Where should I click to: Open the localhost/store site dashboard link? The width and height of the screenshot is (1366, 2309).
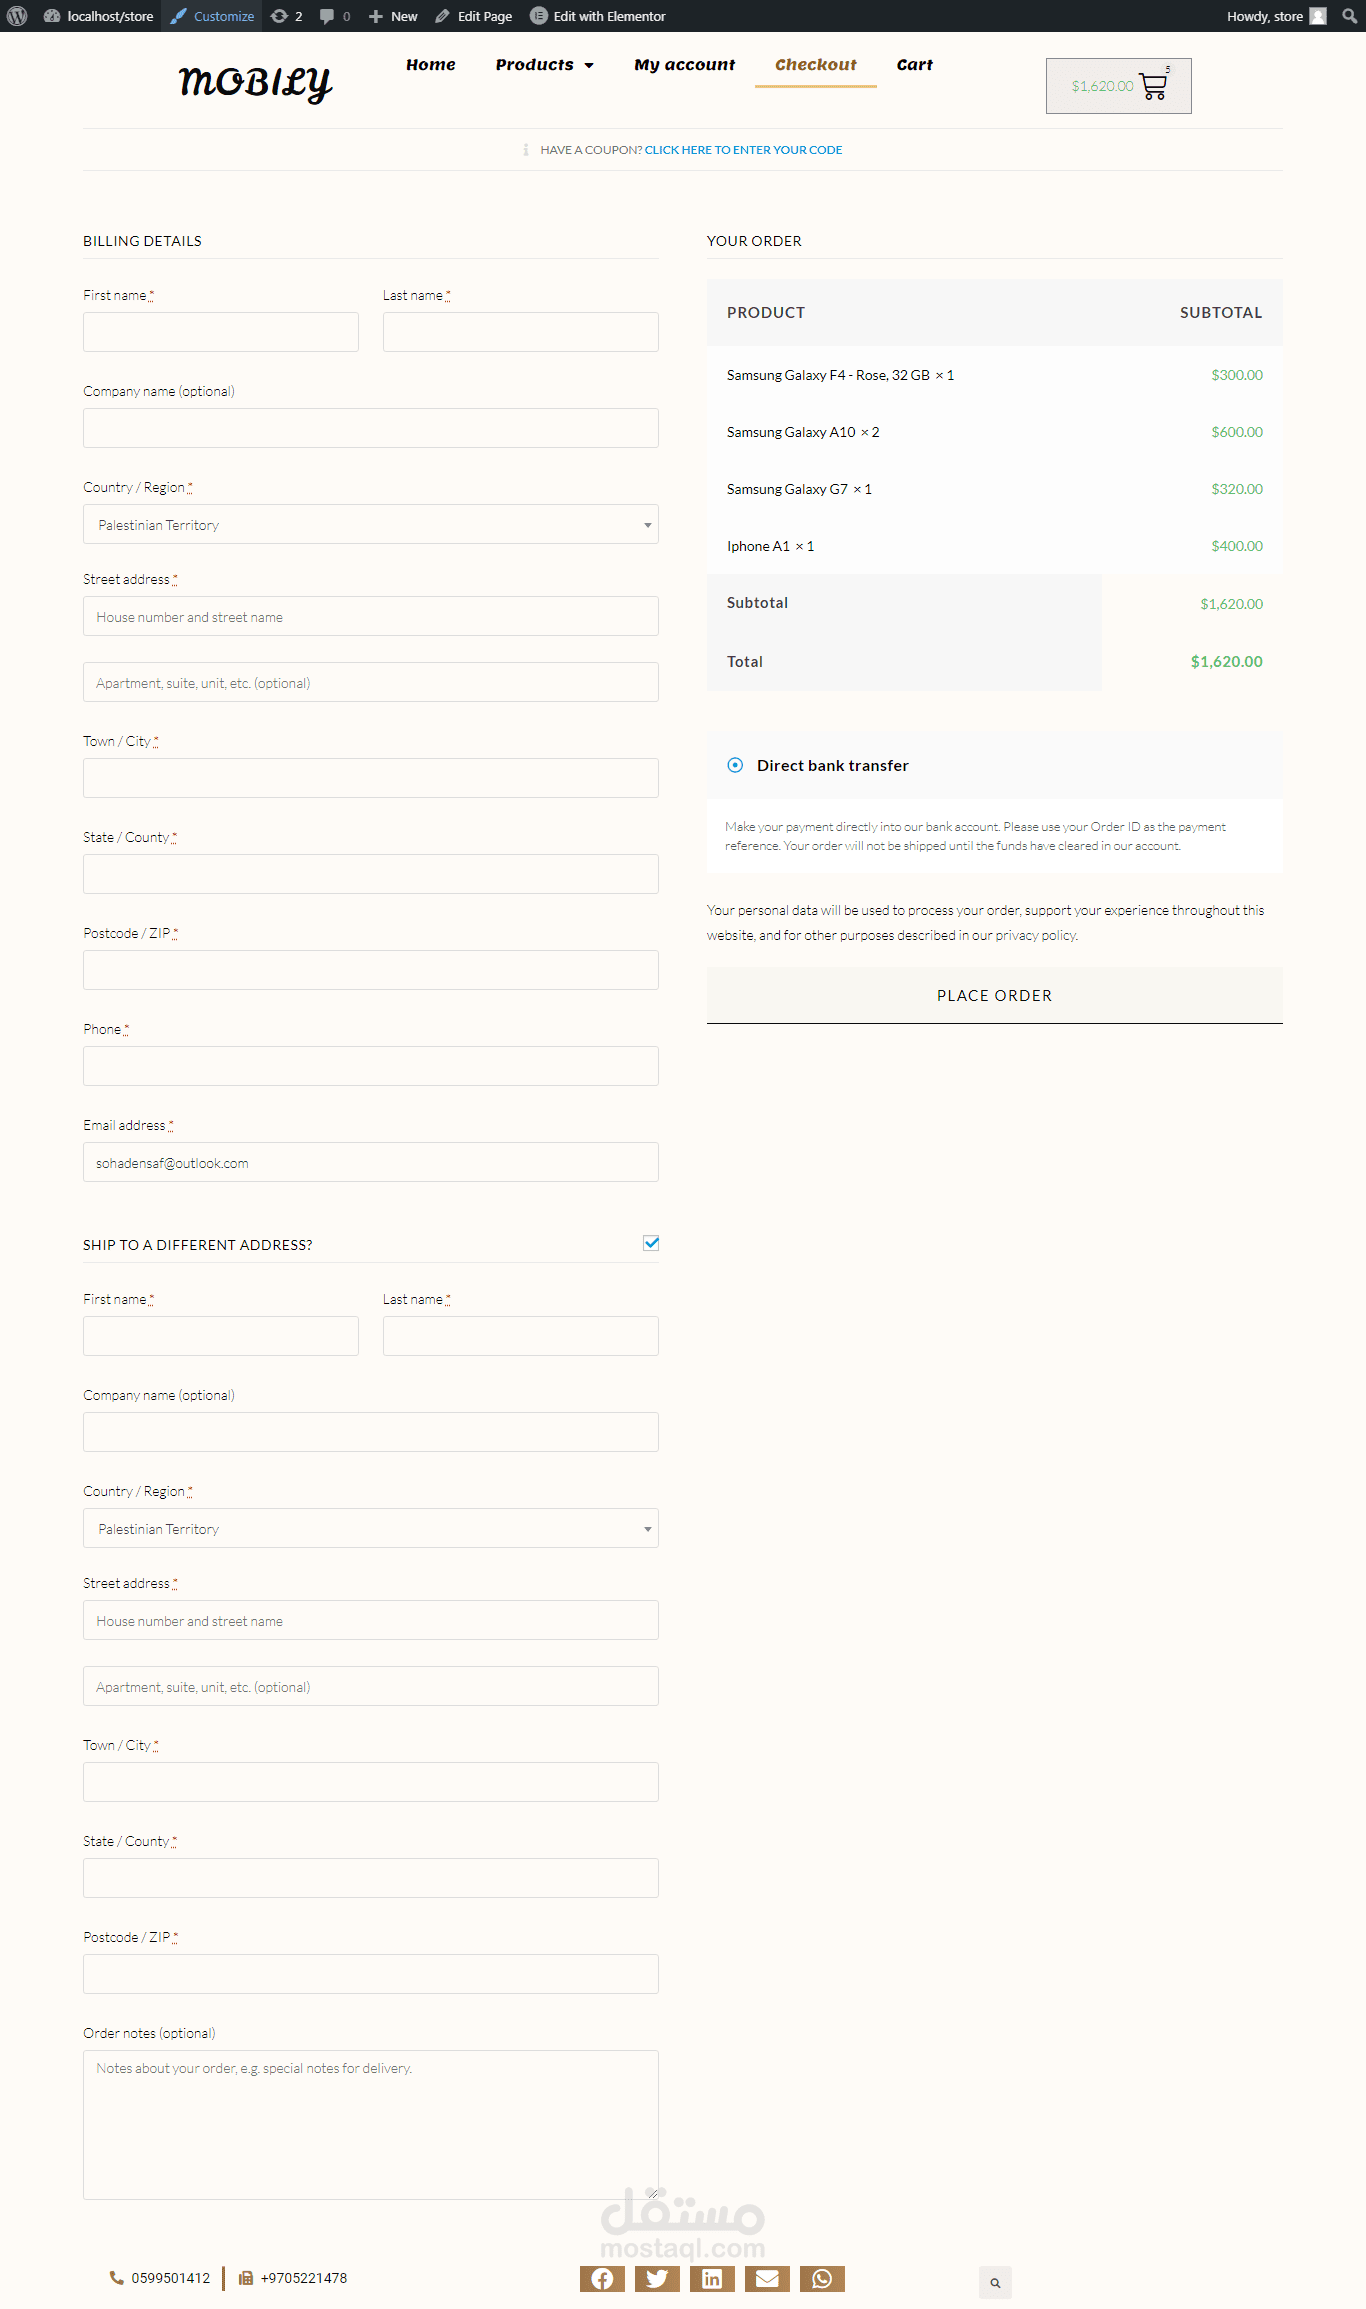(99, 16)
